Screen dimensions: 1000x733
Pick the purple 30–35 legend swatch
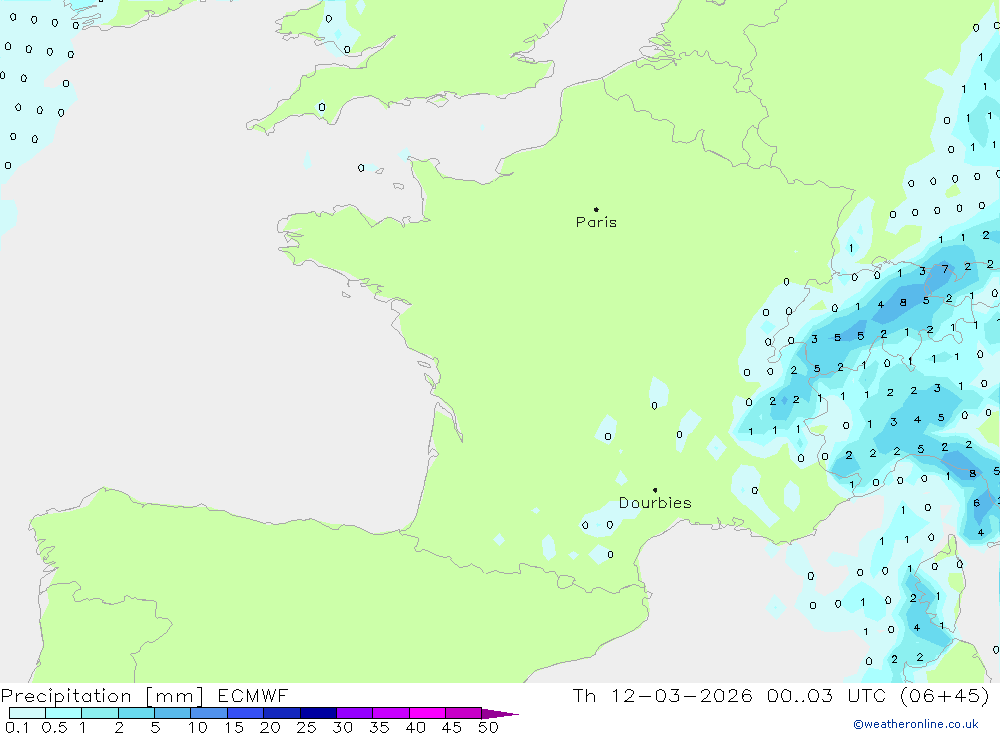point(354,714)
